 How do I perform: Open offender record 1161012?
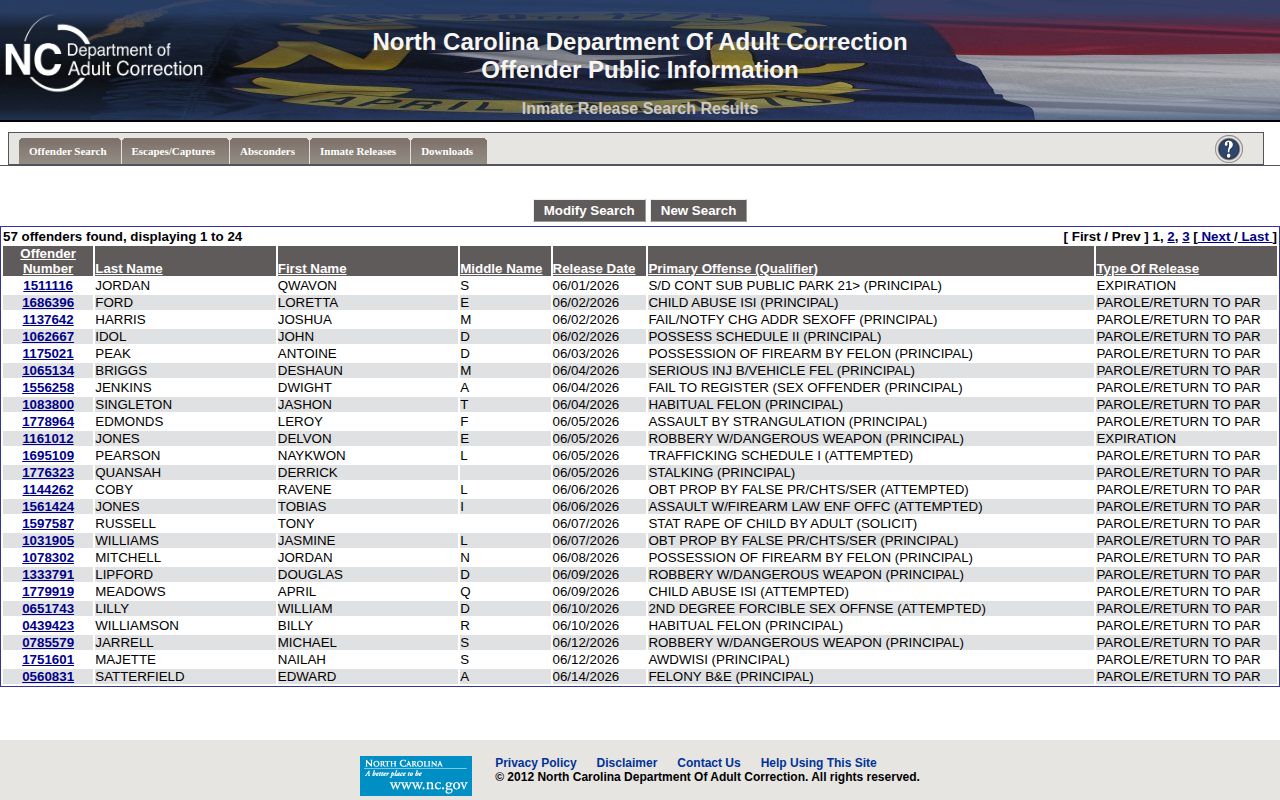coord(48,438)
